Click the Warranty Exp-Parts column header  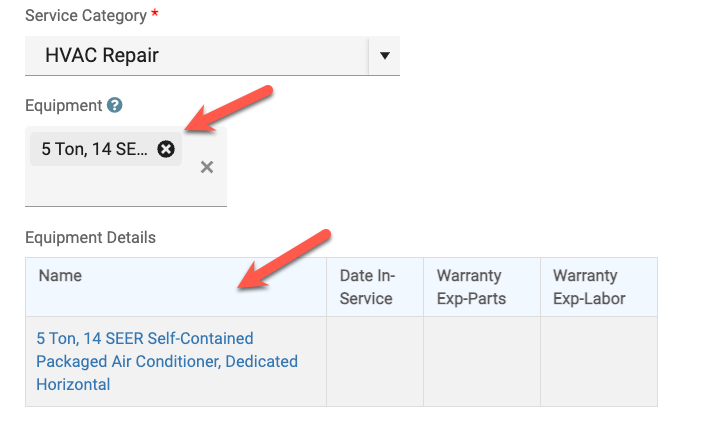click(x=471, y=287)
